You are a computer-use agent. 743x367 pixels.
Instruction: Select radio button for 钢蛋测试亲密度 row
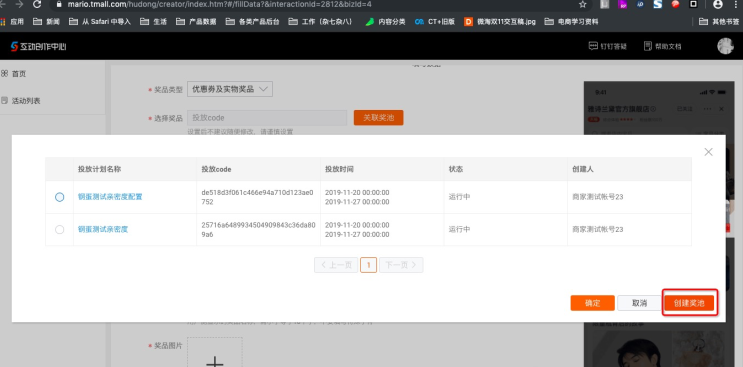click(59, 230)
